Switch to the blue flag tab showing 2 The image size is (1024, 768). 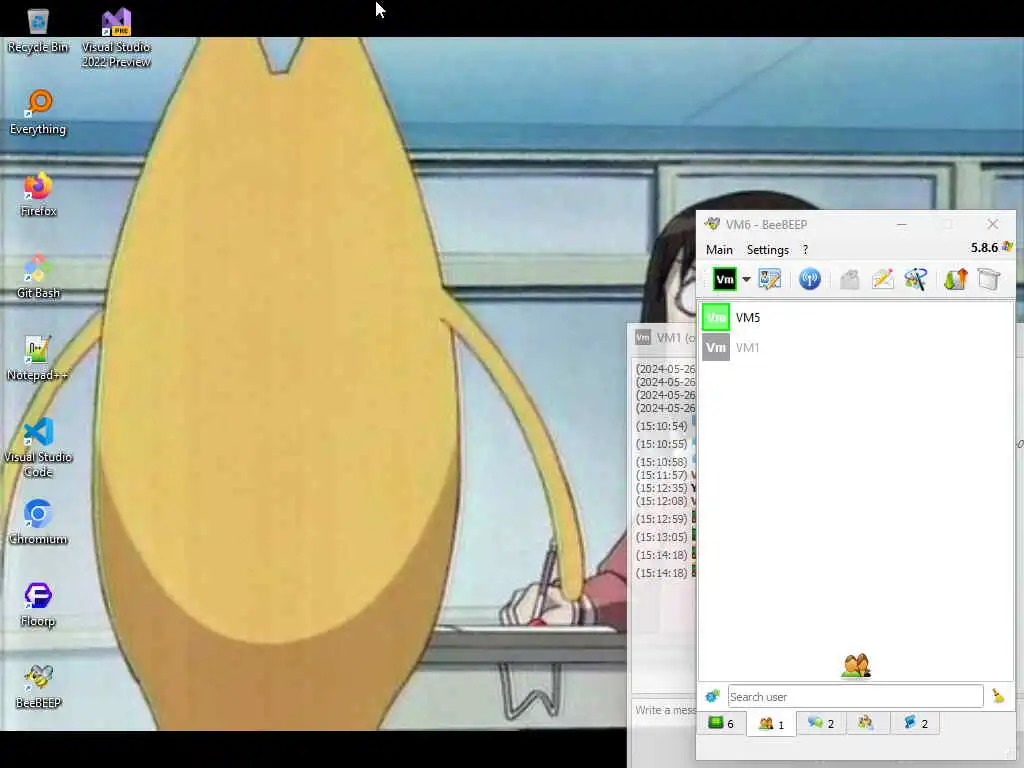915,723
